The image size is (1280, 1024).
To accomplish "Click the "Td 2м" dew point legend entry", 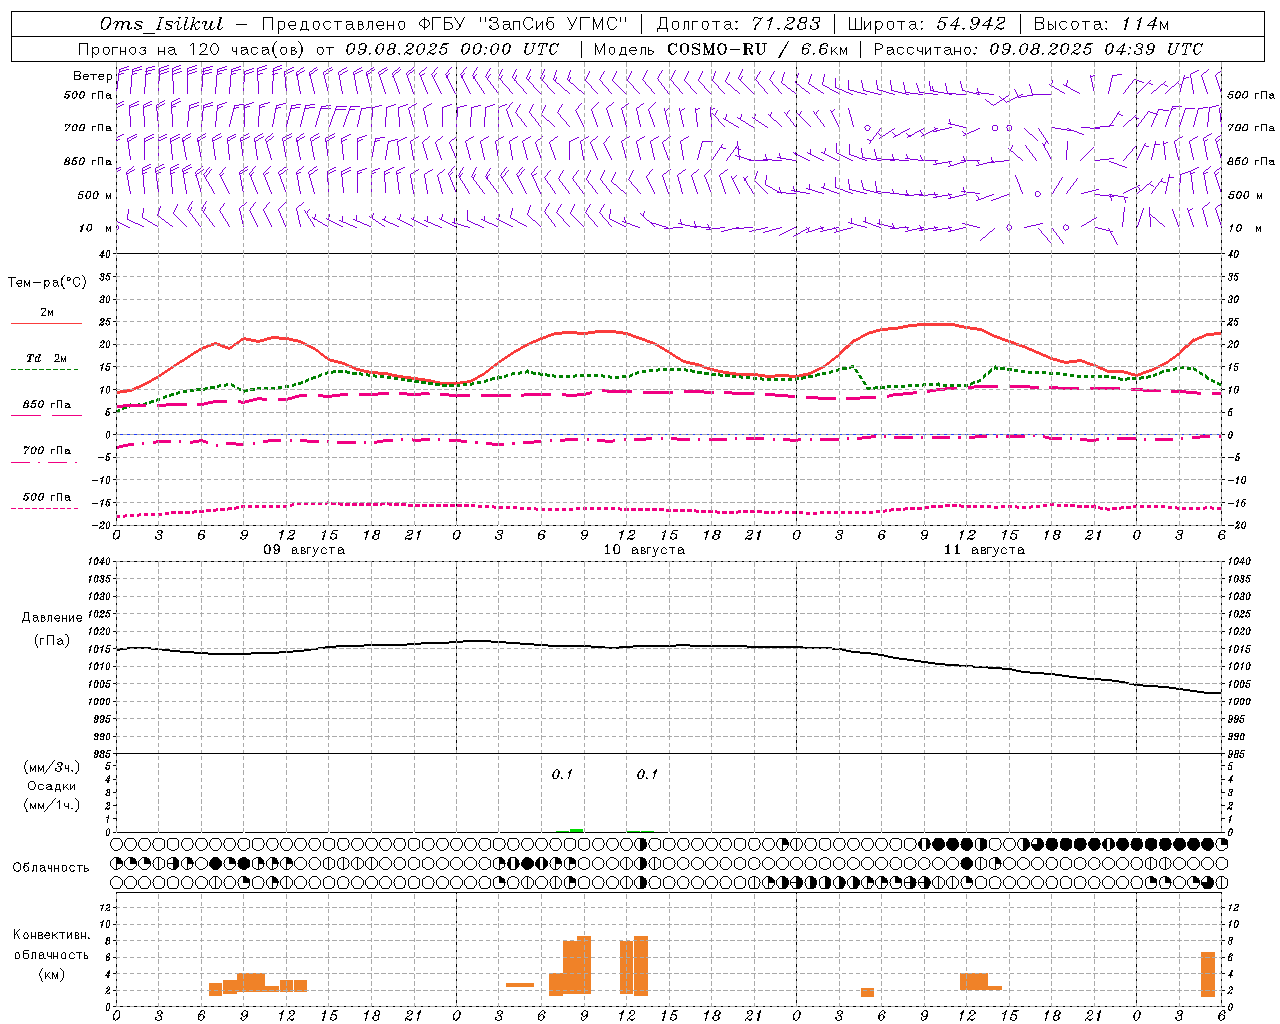I will pyautogui.click(x=47, y=358).
